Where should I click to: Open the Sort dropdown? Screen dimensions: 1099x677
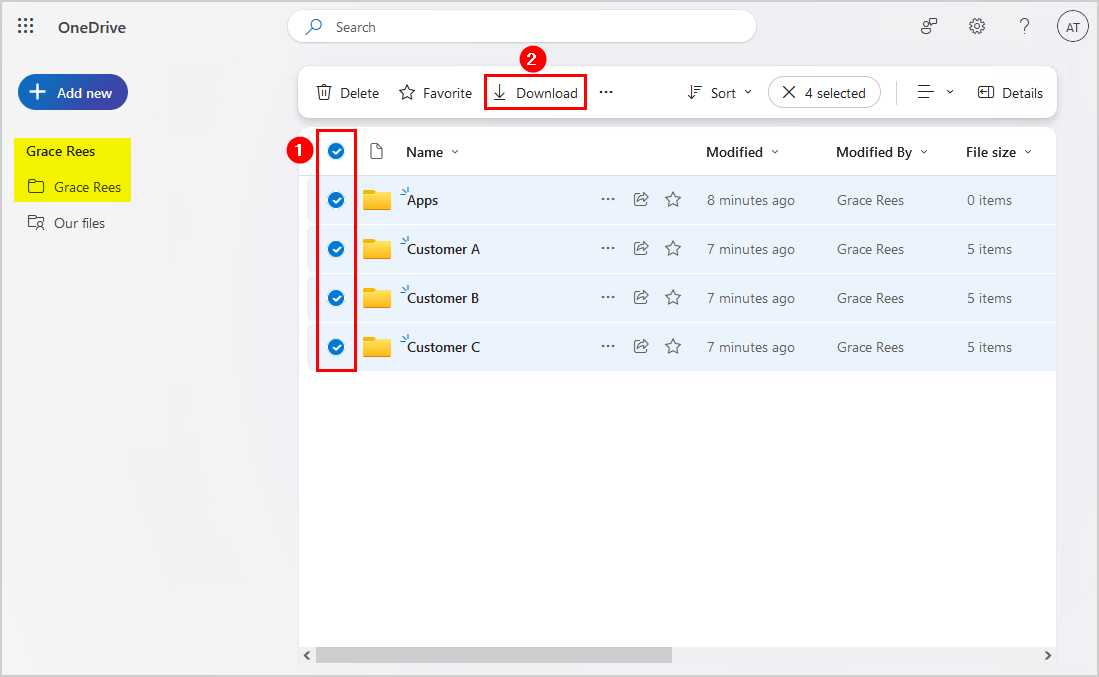coord(720,93)
